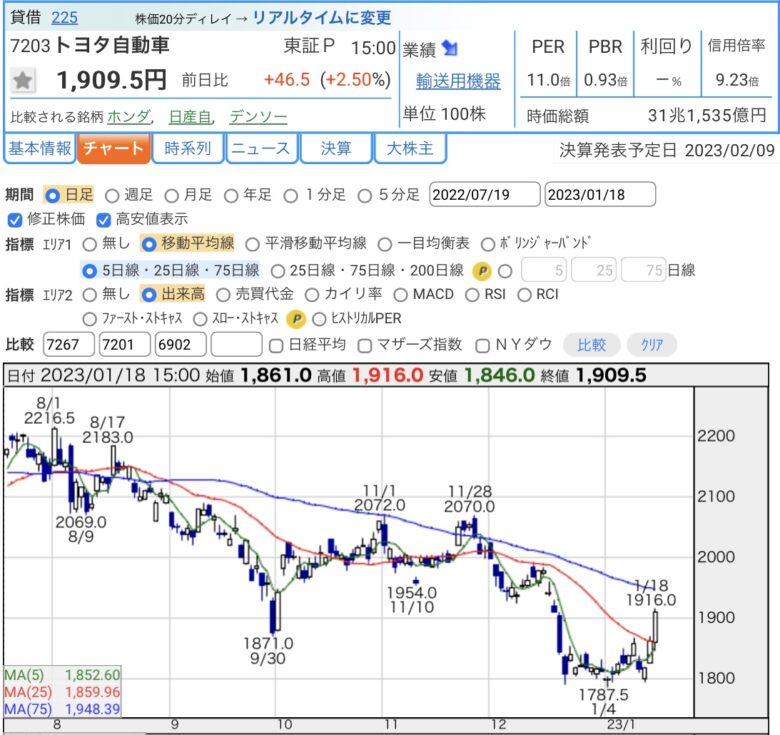Select the RSI indicator
The image size is (780, 735).
pos(472,295)
